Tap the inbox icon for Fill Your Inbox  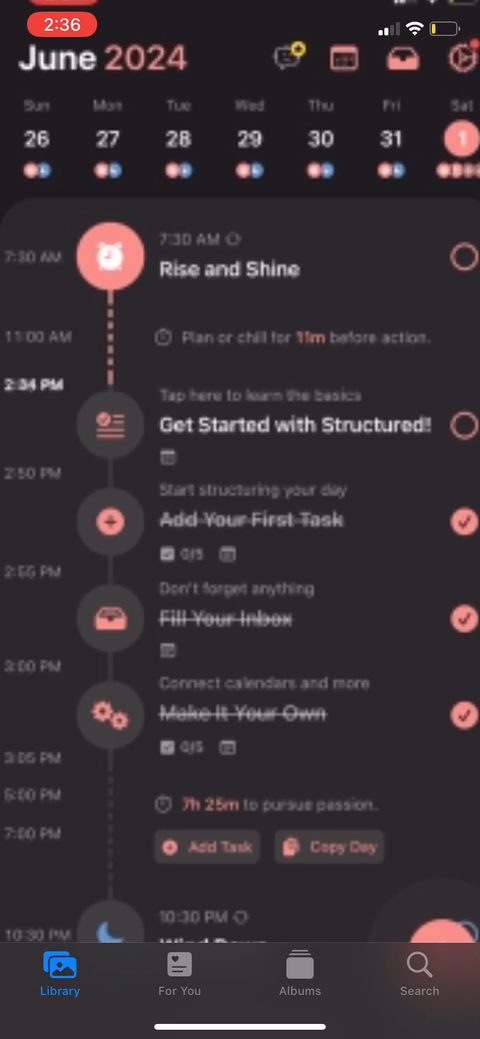coord(110,619)
